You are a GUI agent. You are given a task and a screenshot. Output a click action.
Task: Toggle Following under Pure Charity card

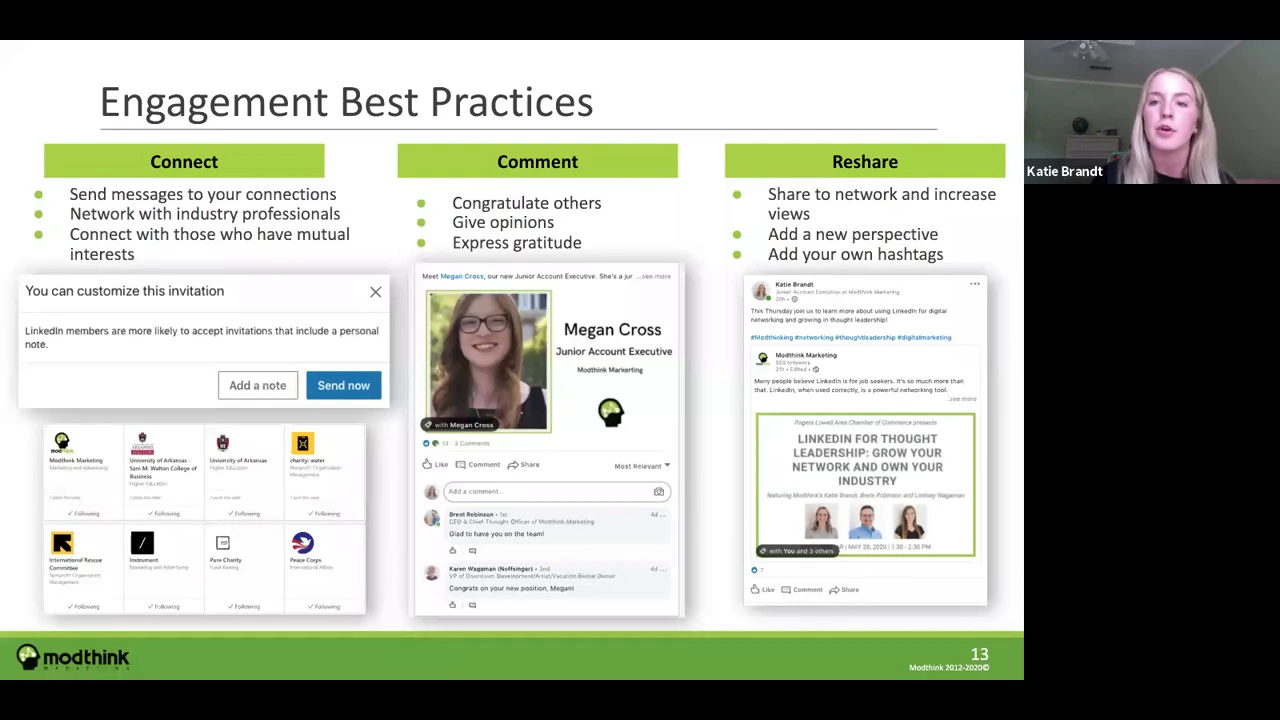click(x=243, y=606)
